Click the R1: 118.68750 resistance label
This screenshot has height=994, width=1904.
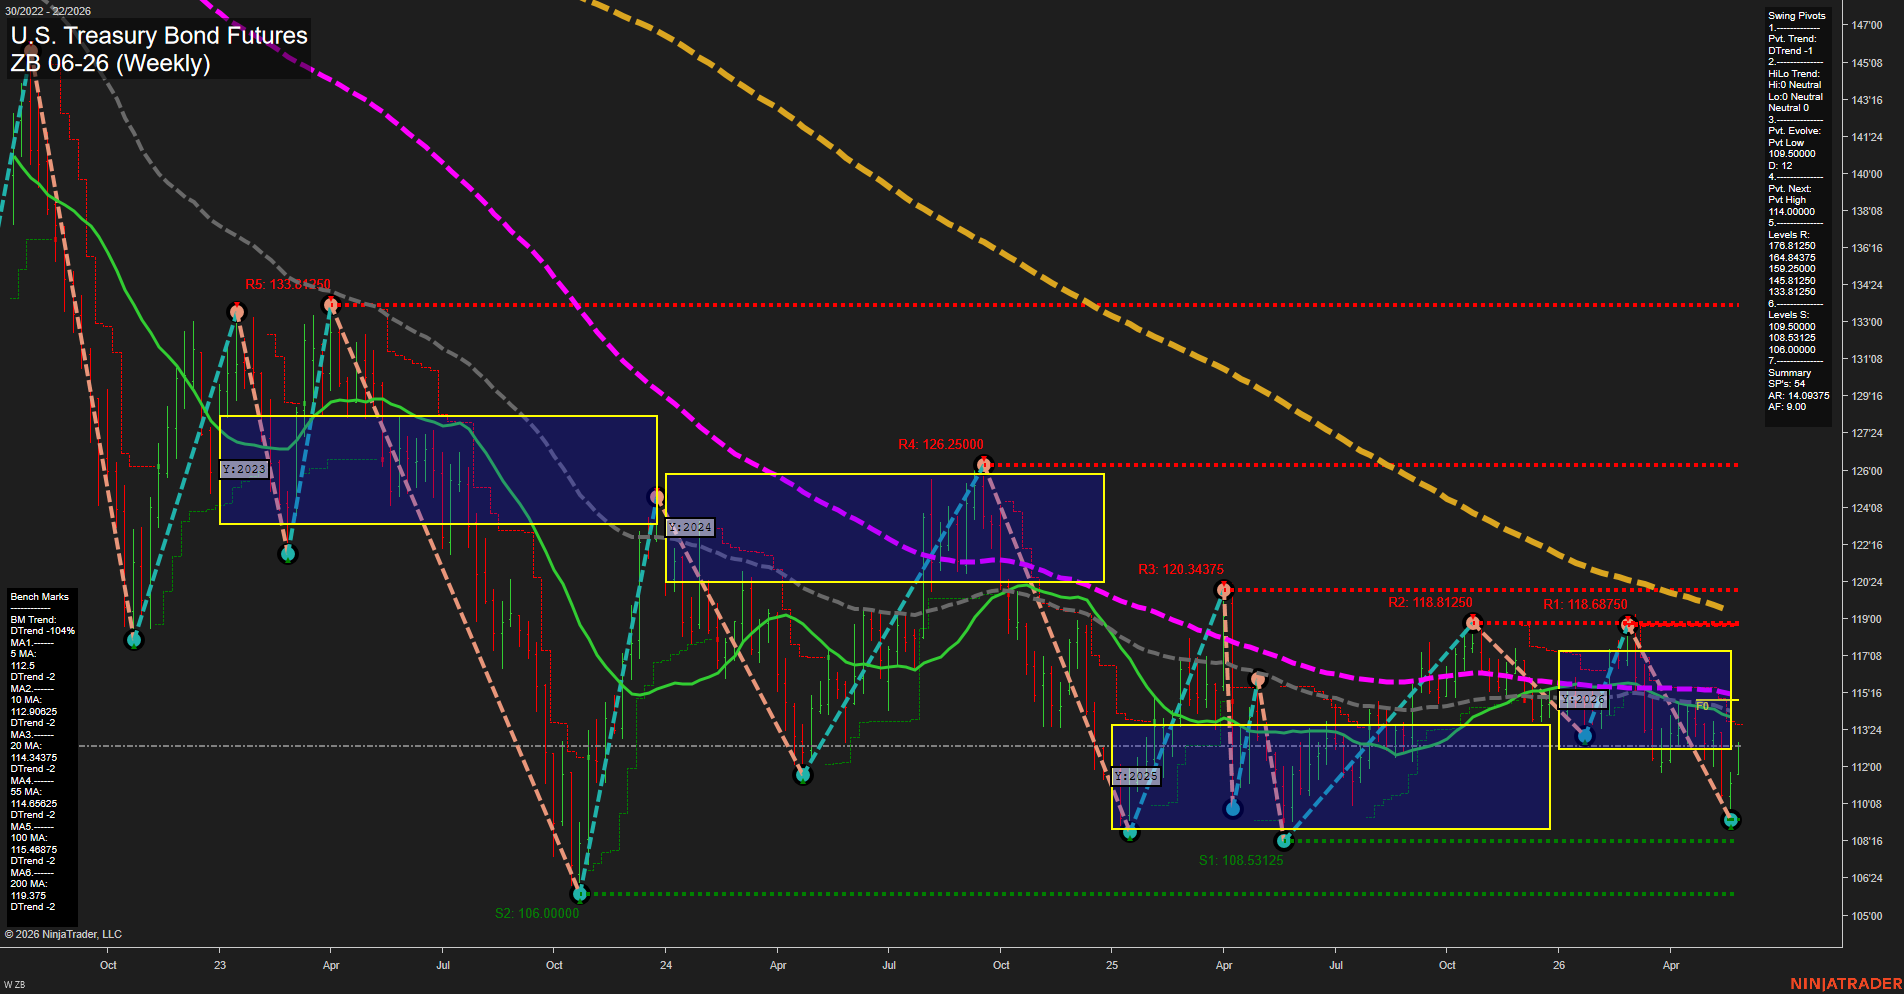click(1585, 605)
